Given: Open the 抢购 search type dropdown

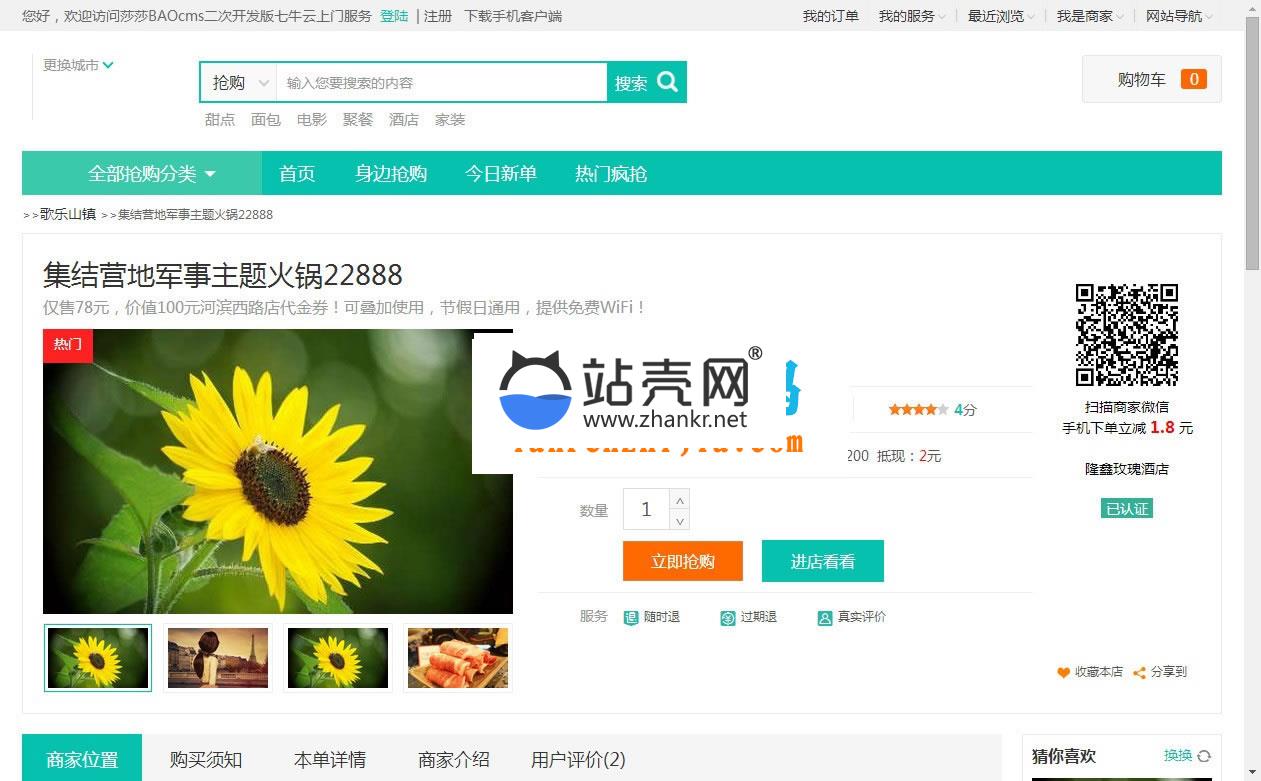Looking at the screenshot, I should click(x=238, y=82).
